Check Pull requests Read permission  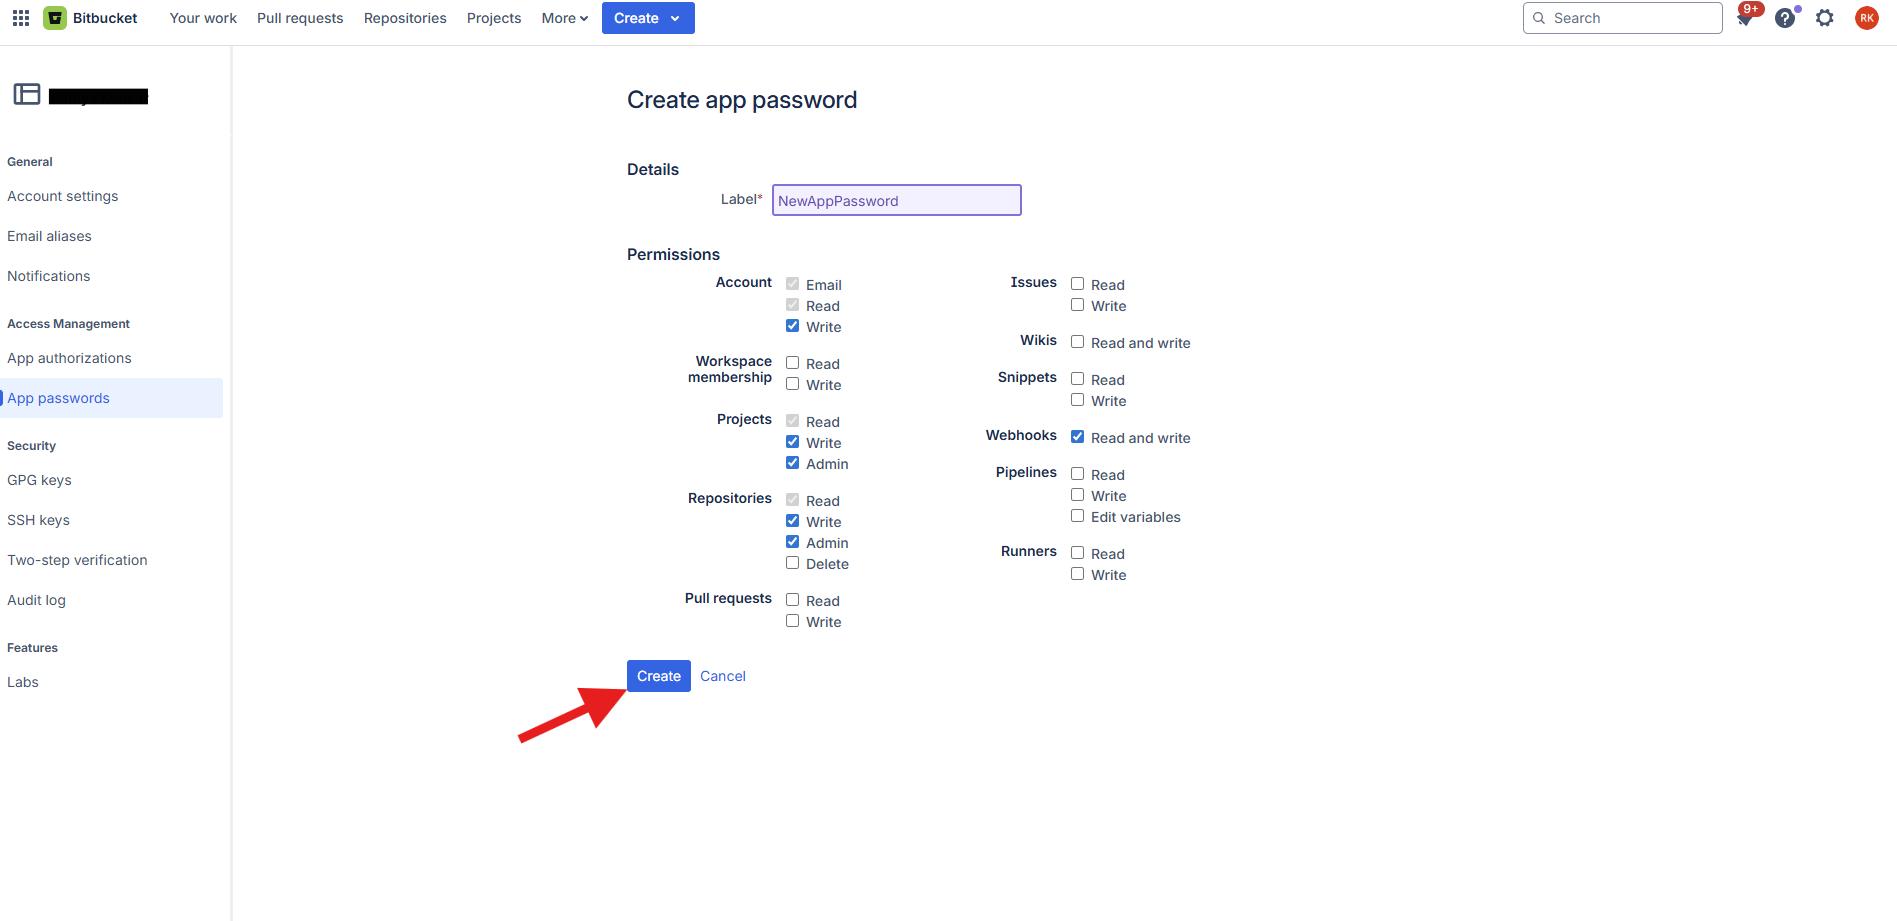(792, 600)
